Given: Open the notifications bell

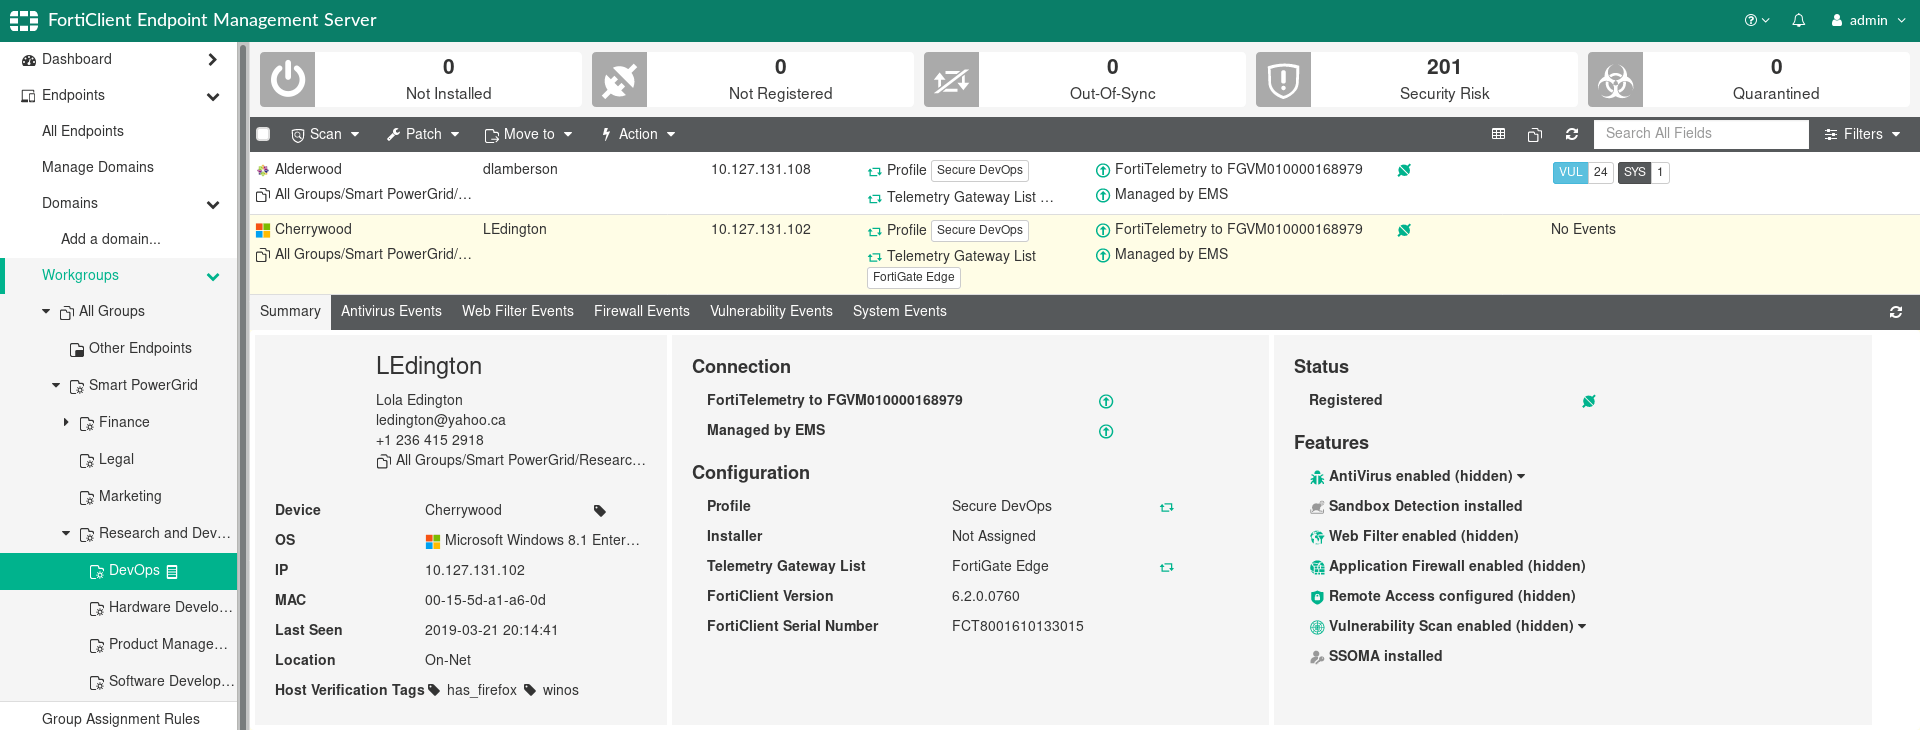Looking at the screenshot, I should (1799, 20).
